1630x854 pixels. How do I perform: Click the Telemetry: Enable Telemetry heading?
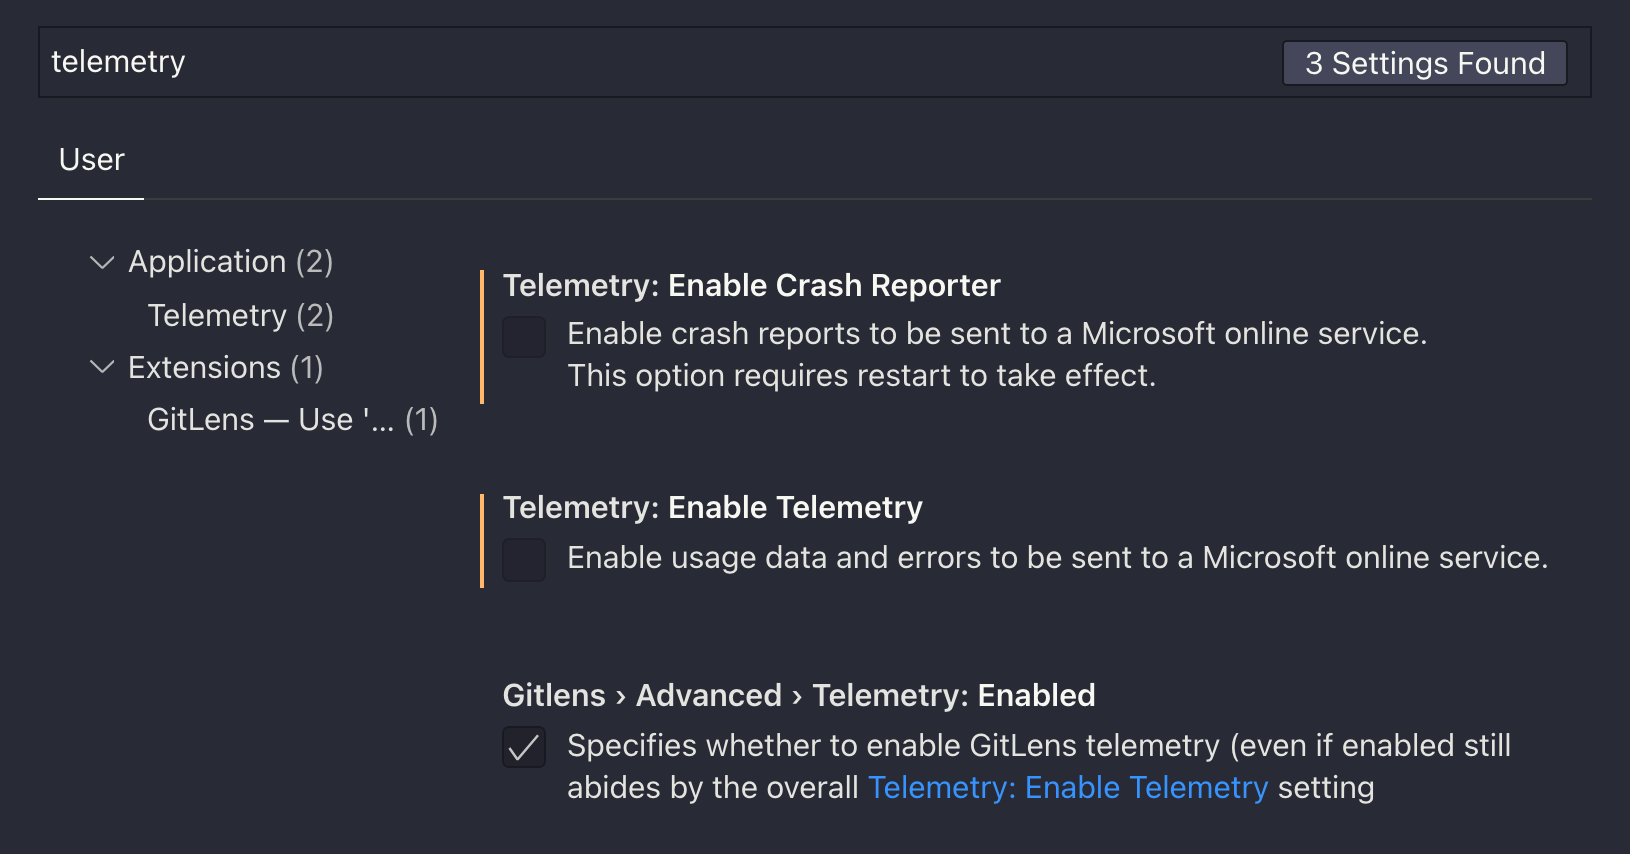(x=712, y=507)
